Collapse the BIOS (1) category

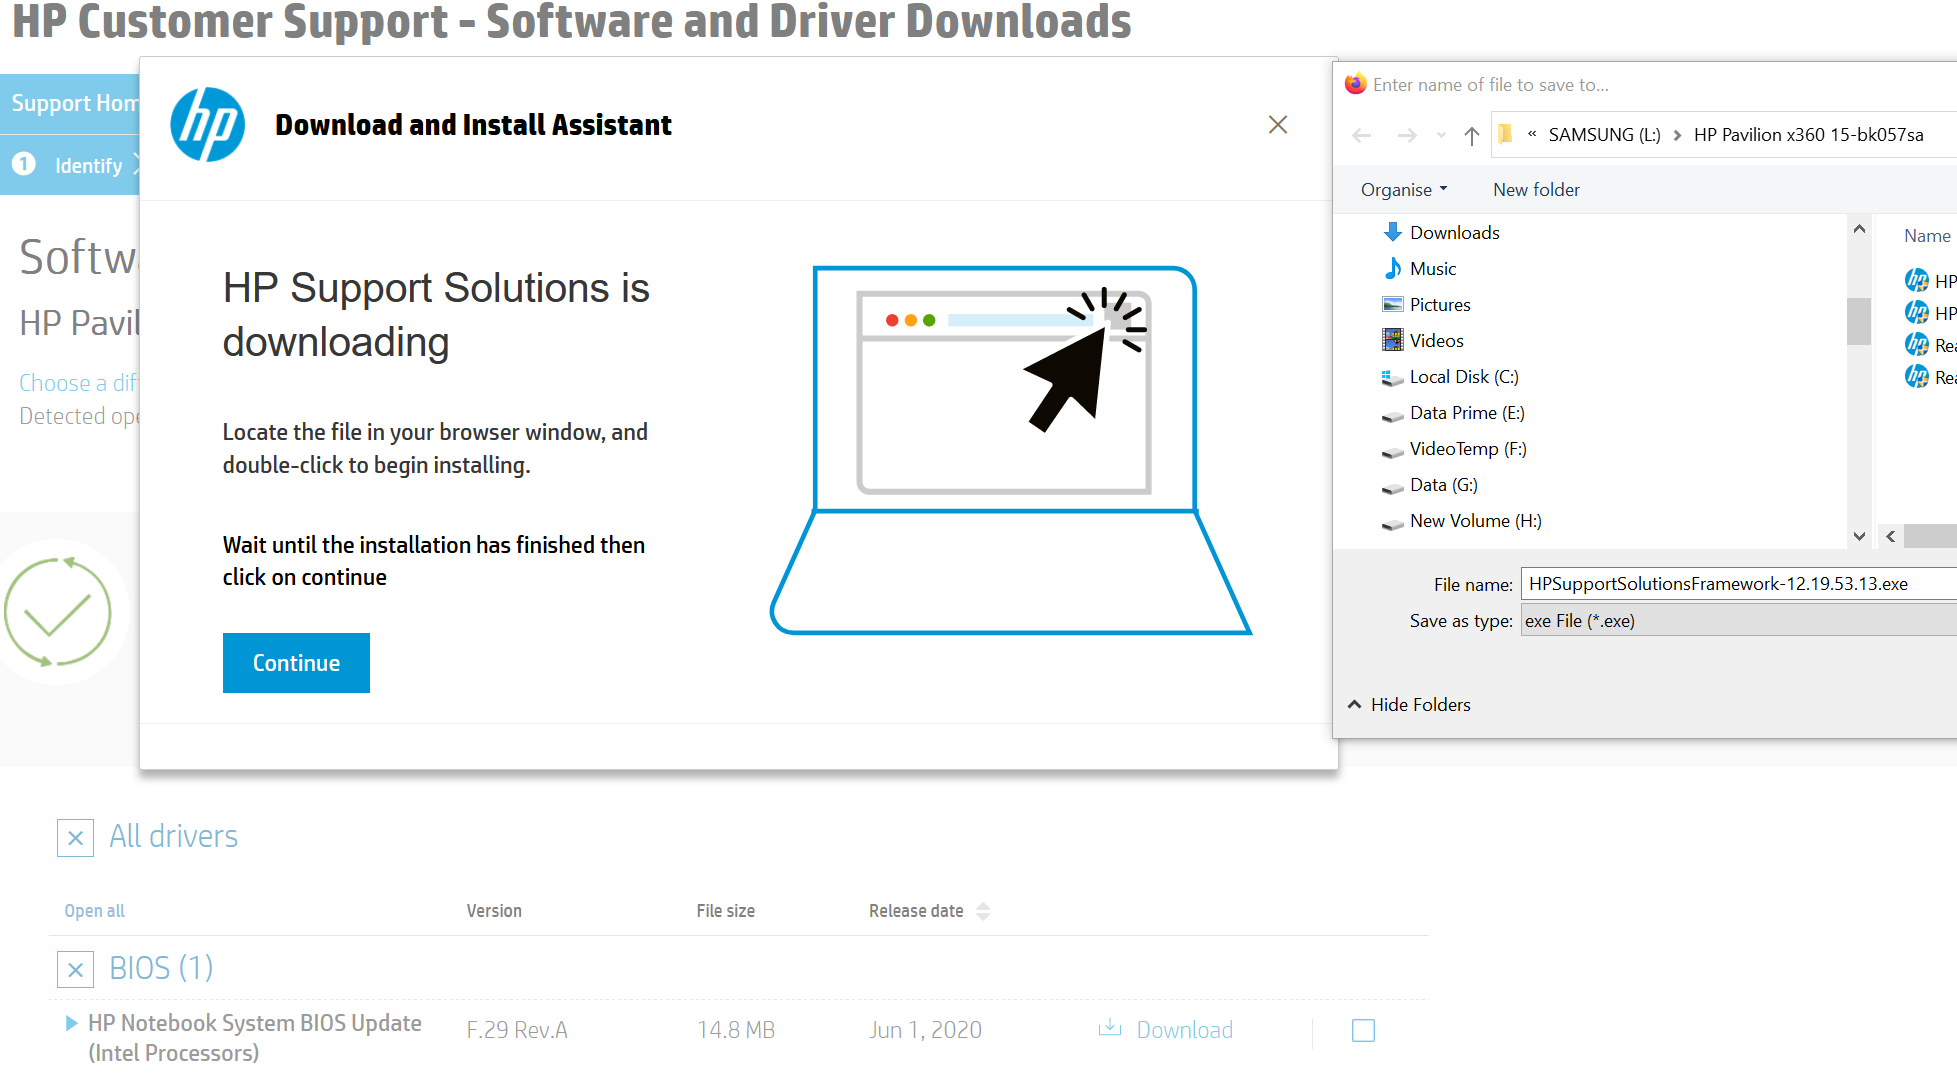[x=76, y=969]
